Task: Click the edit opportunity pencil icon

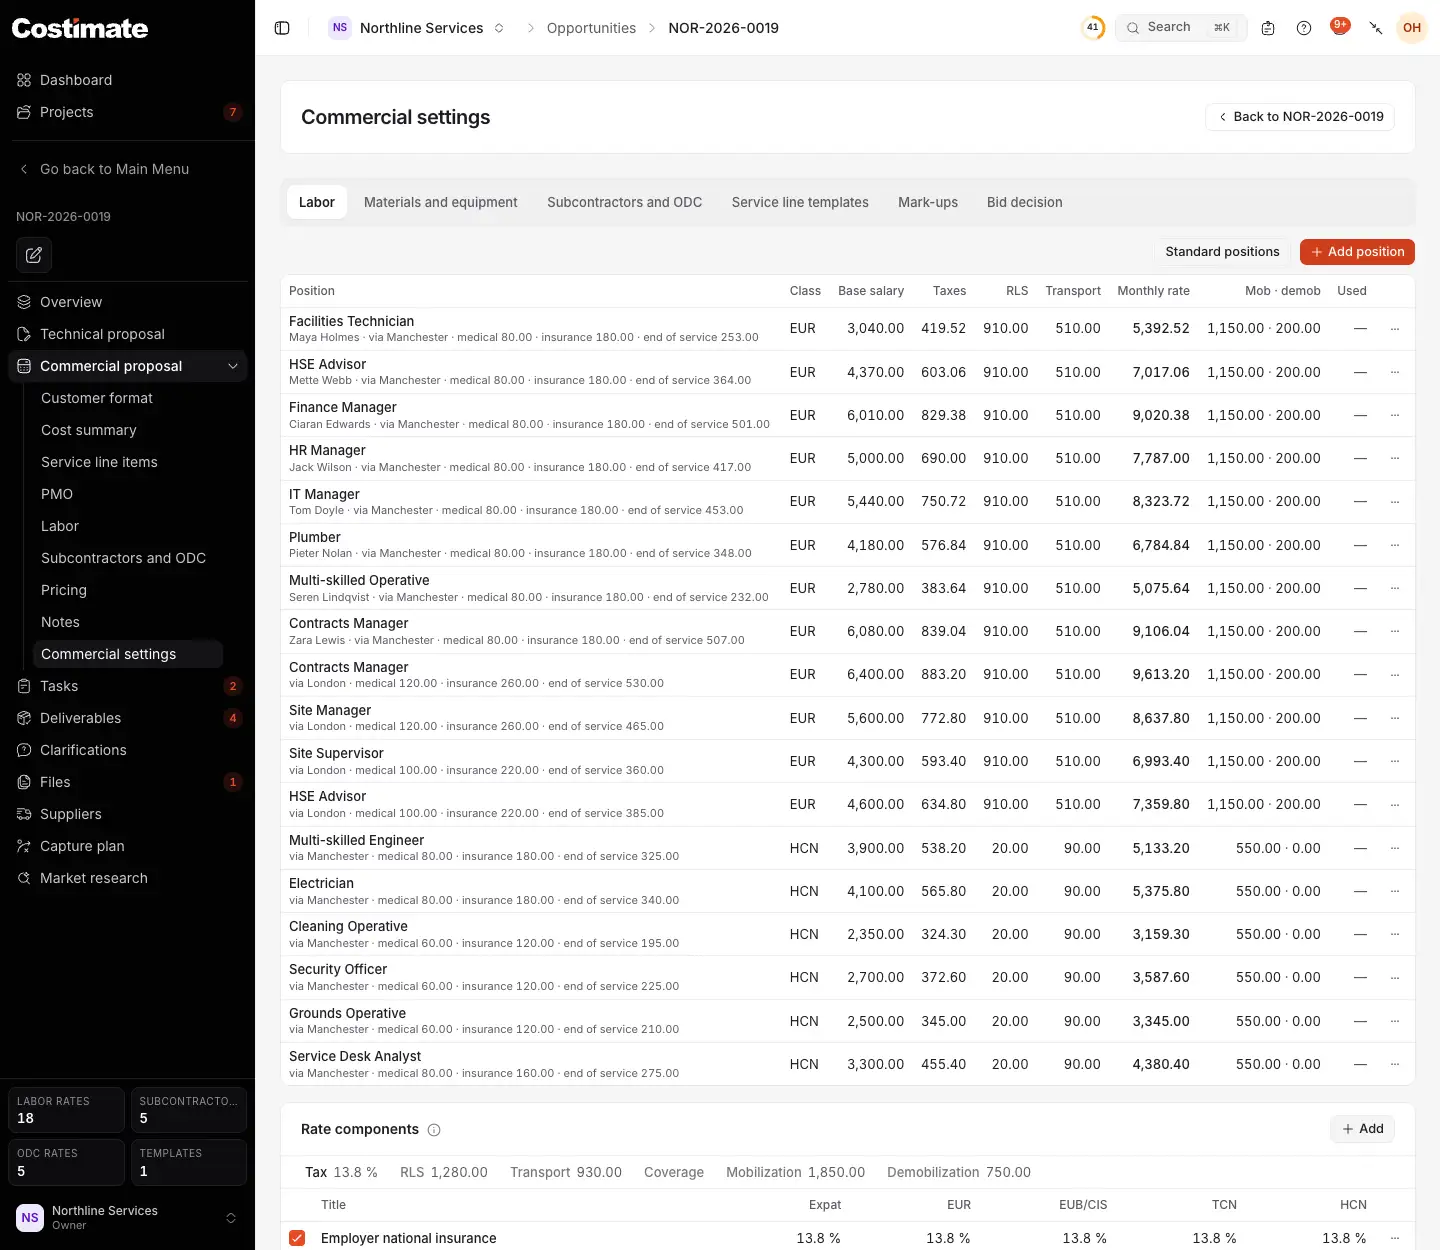Action: pos(34,255)
